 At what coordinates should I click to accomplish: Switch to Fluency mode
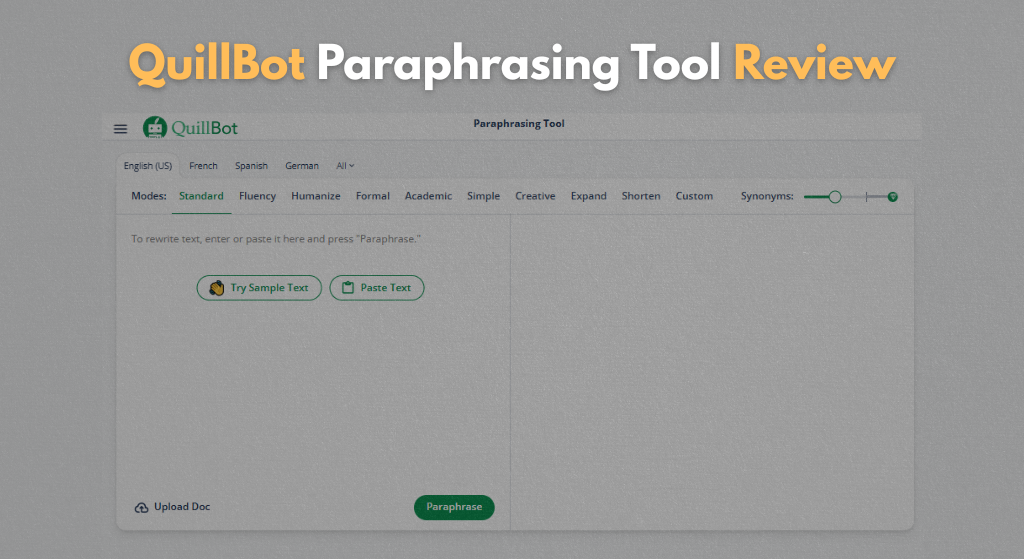[x=257, y=196]
